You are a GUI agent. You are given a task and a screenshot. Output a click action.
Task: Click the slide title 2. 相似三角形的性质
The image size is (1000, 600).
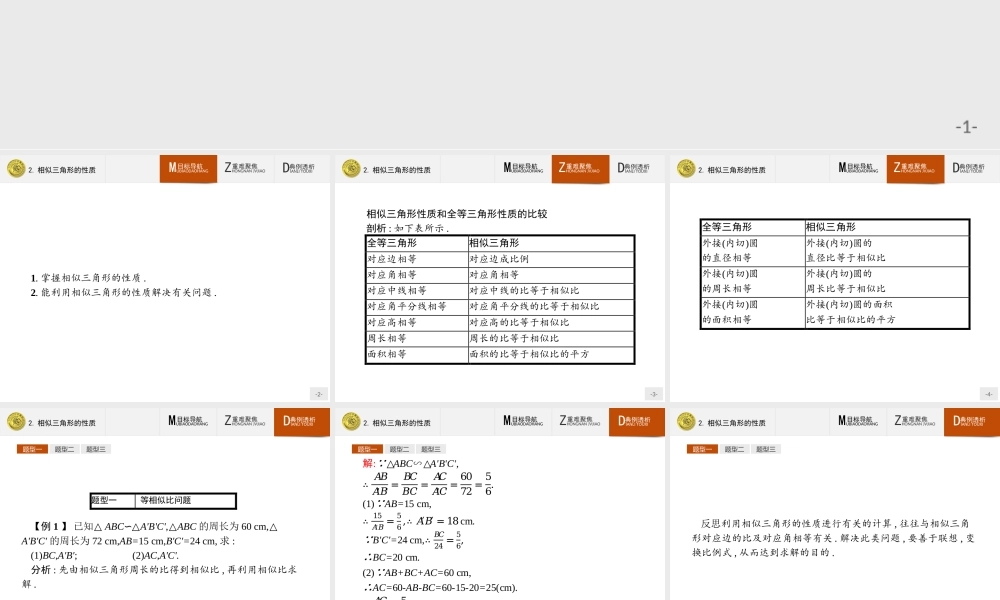coord(62,168)
